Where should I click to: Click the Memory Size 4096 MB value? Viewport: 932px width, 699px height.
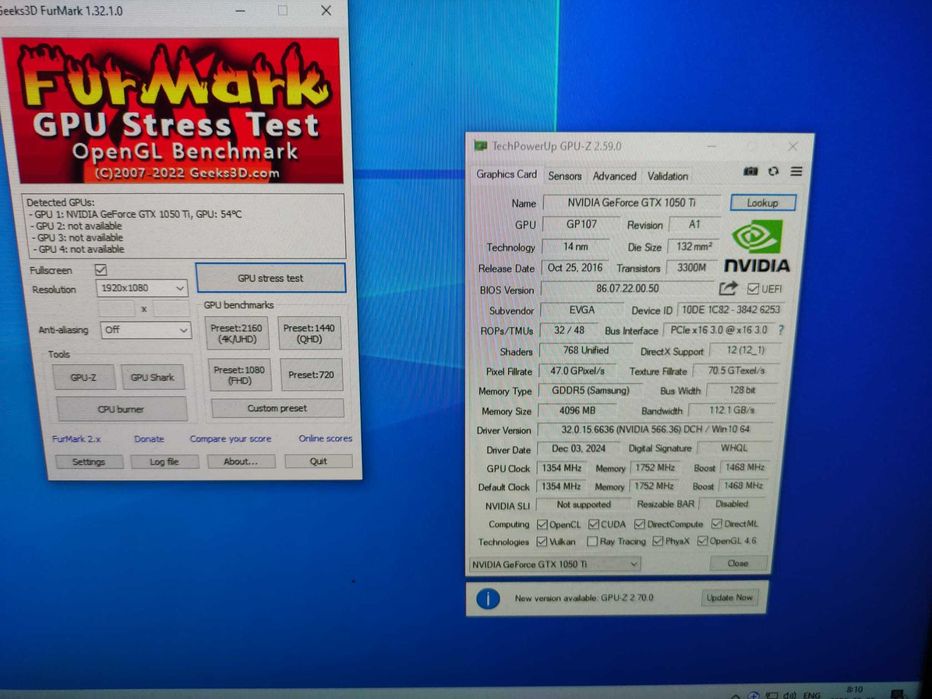tap(577, 411)
